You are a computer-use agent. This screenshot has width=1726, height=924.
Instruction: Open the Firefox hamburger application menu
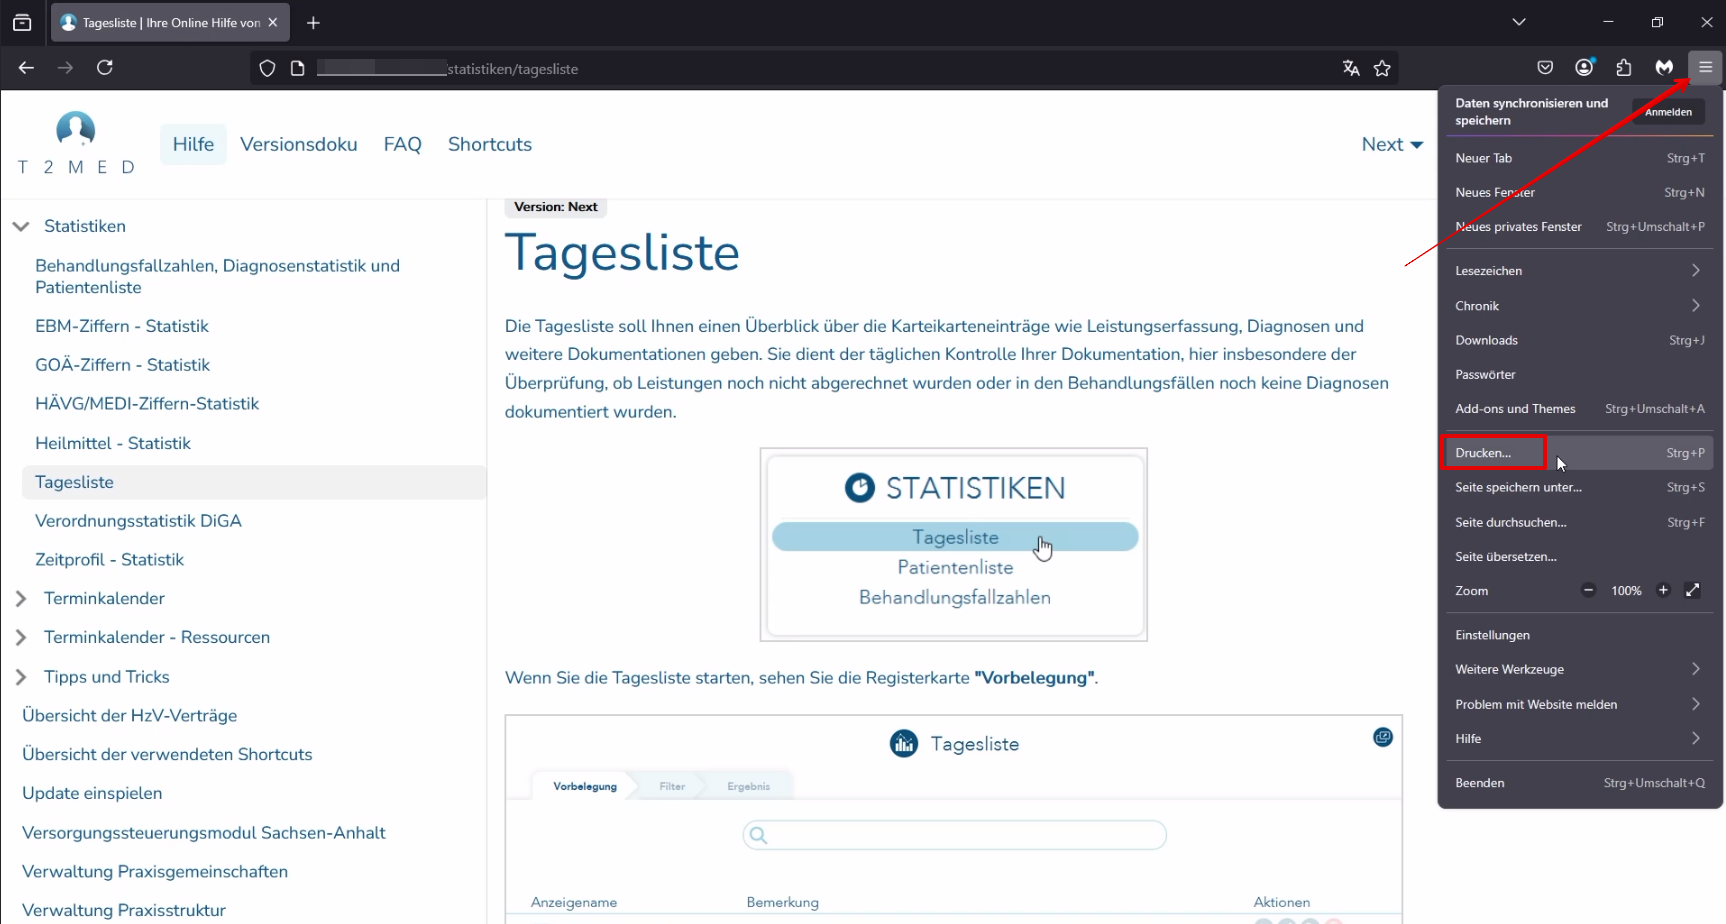pos(1705,67)
